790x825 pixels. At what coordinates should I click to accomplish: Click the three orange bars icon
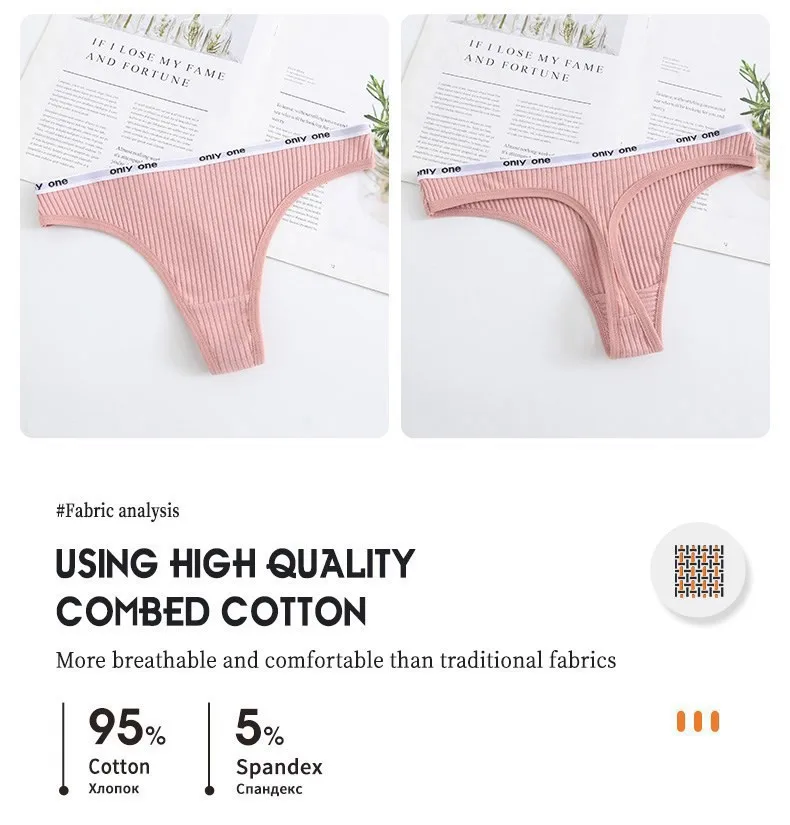[x=697, y=721]
